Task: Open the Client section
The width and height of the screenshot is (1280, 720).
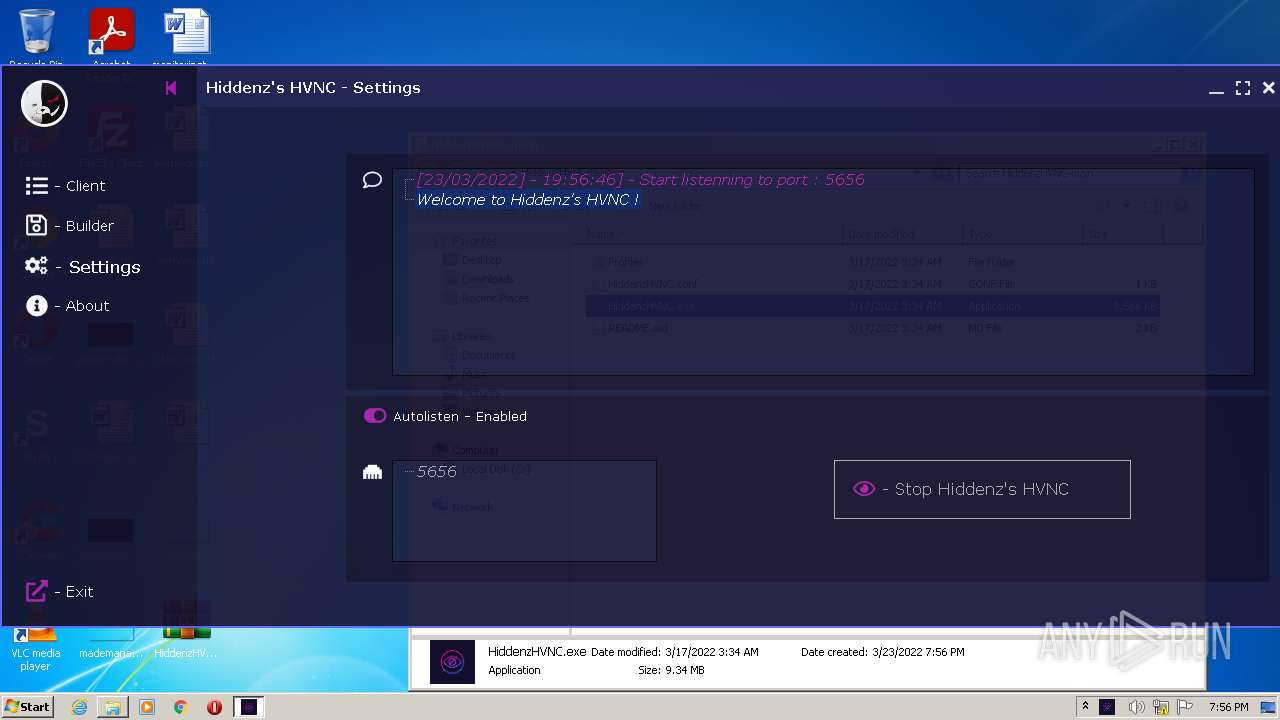Action: pyautogui.click(x=65, y=186)
